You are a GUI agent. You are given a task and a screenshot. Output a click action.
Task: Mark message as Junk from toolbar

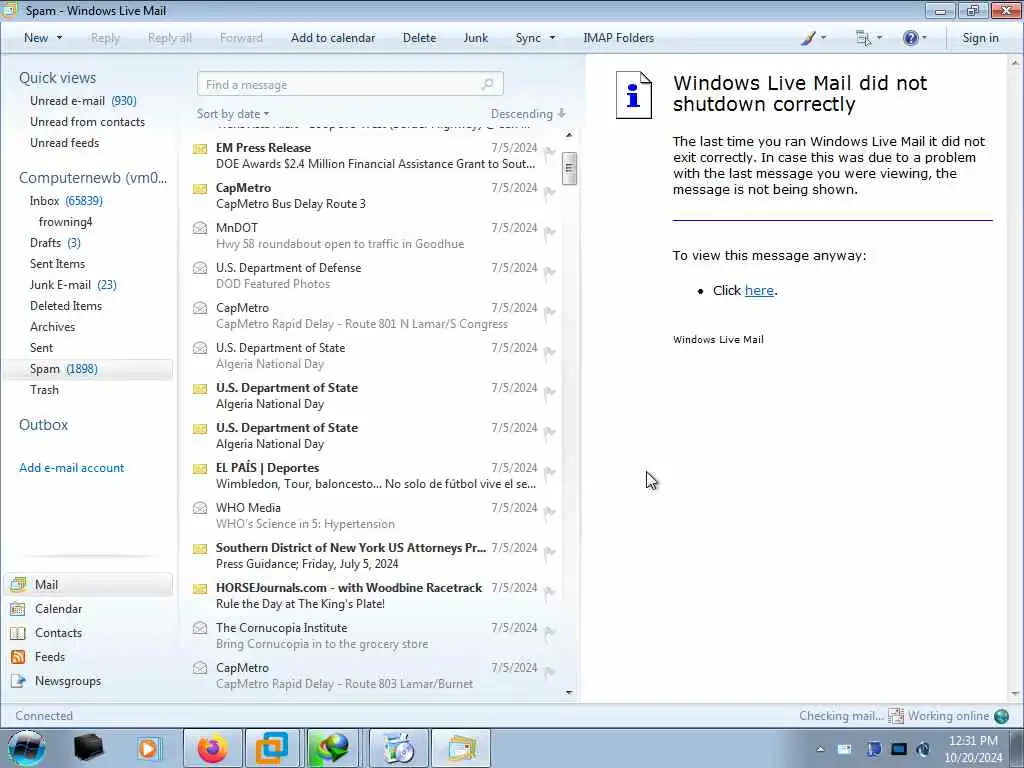[475, 38]
